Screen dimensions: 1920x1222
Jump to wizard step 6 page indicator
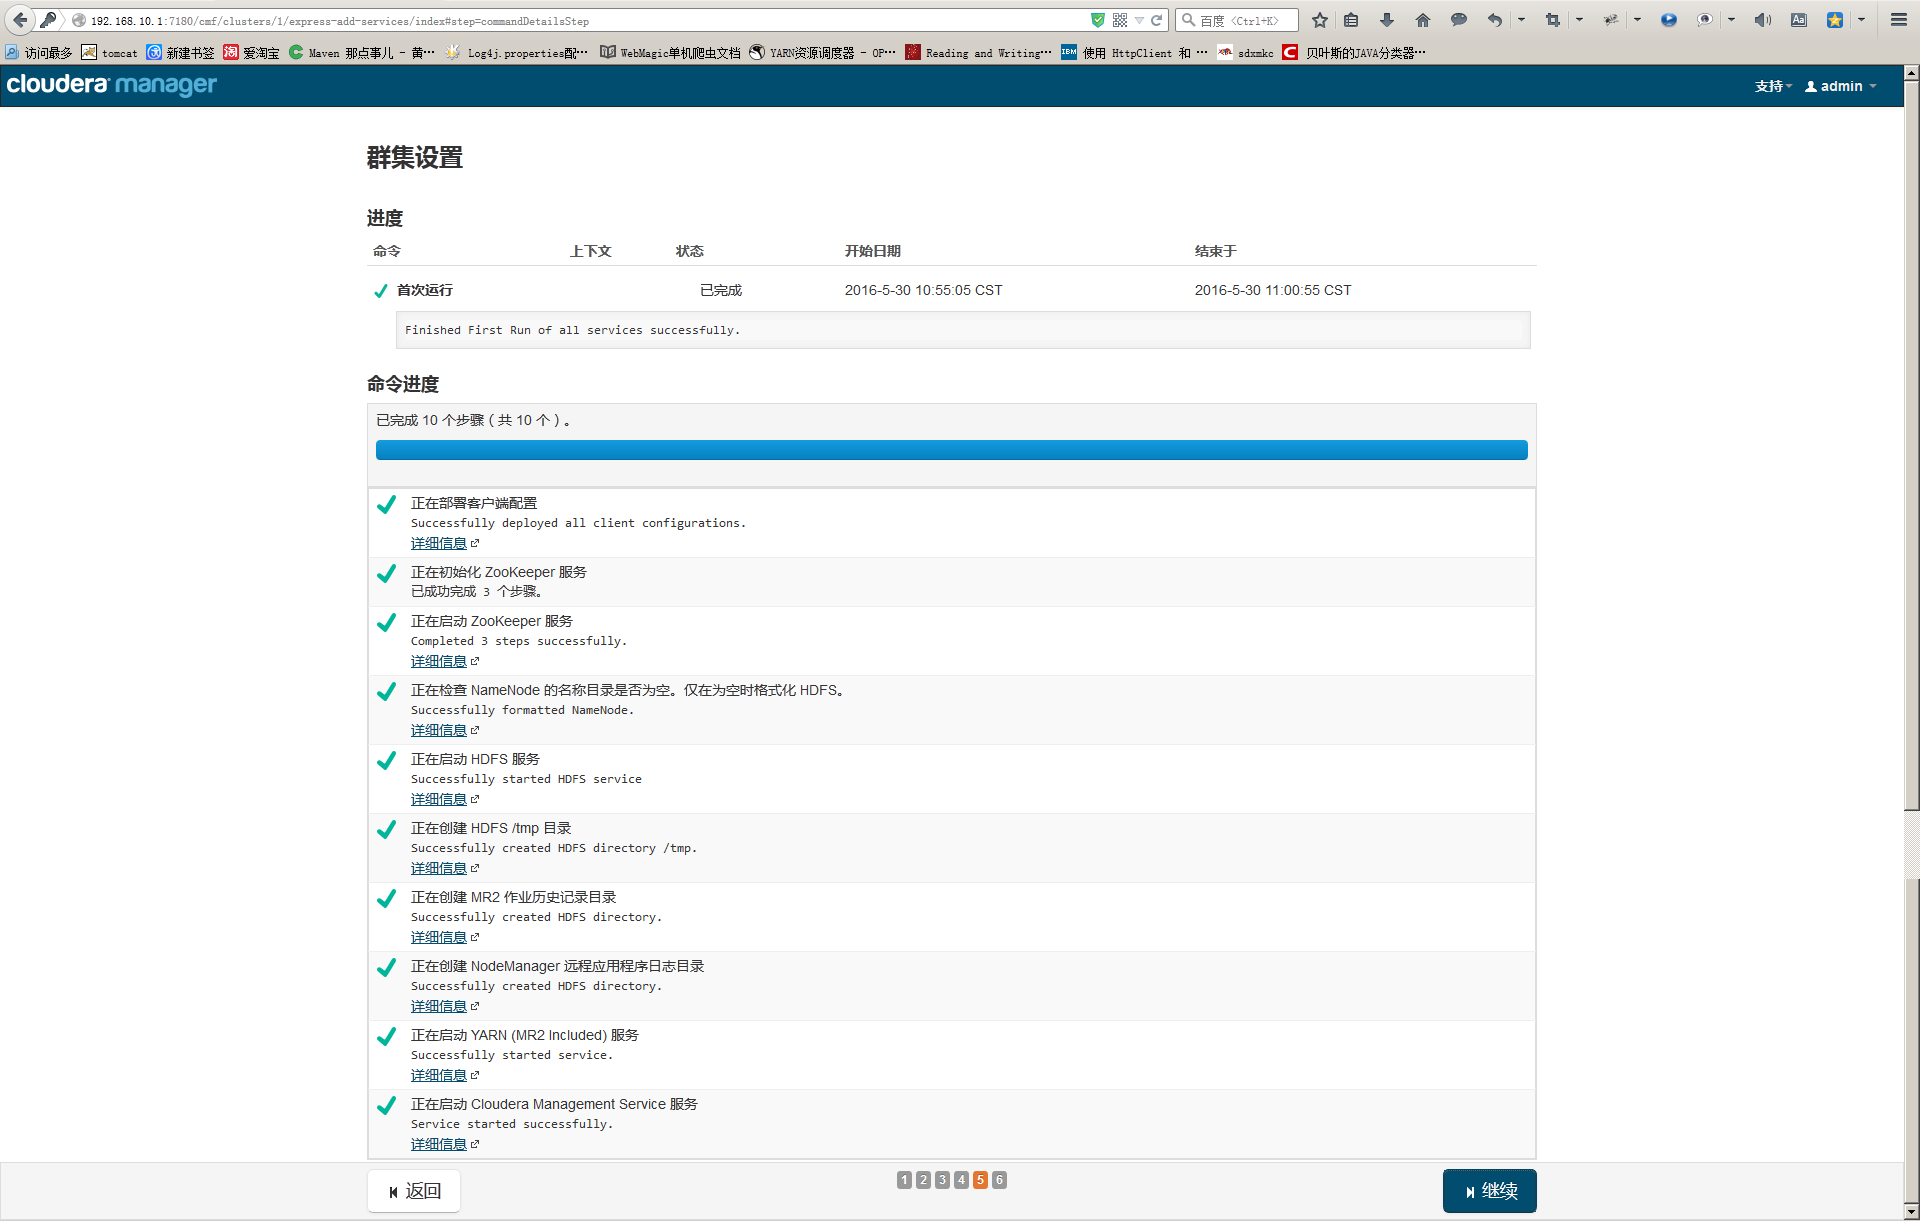pyautogui.click(x=999, y=1180)
